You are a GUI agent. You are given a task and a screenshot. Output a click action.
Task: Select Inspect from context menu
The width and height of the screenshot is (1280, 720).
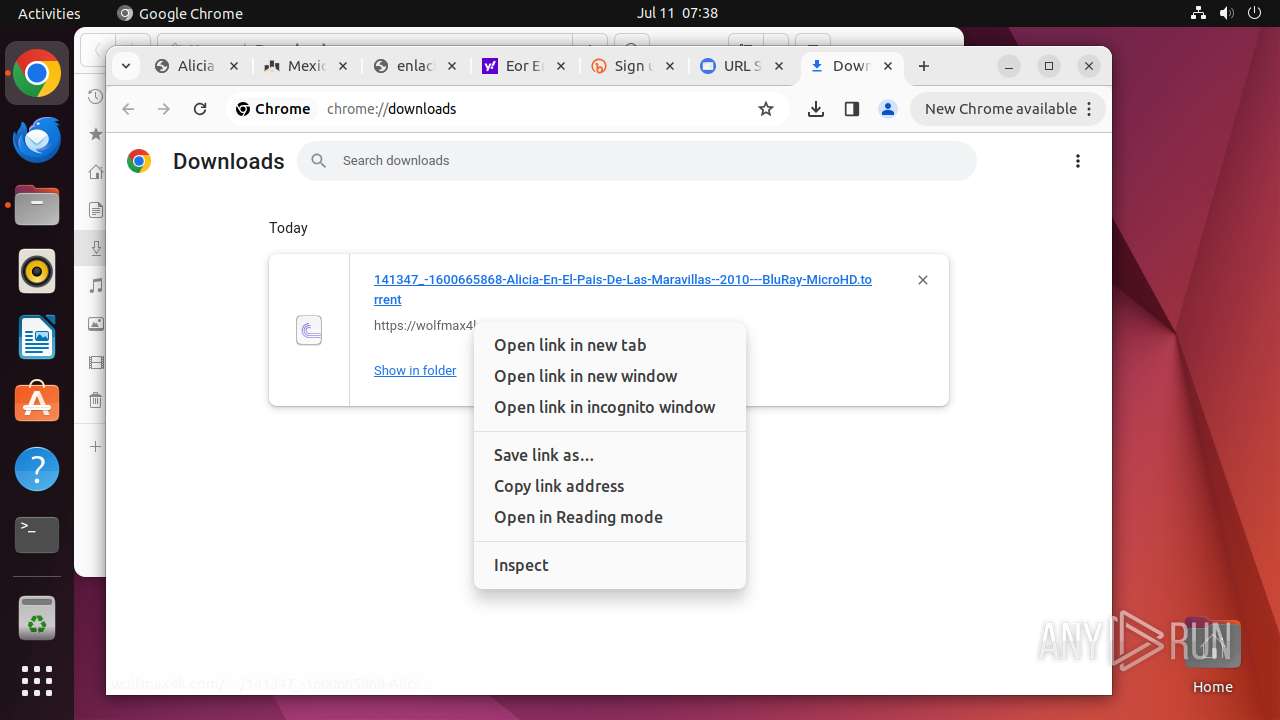pos(610,565)
